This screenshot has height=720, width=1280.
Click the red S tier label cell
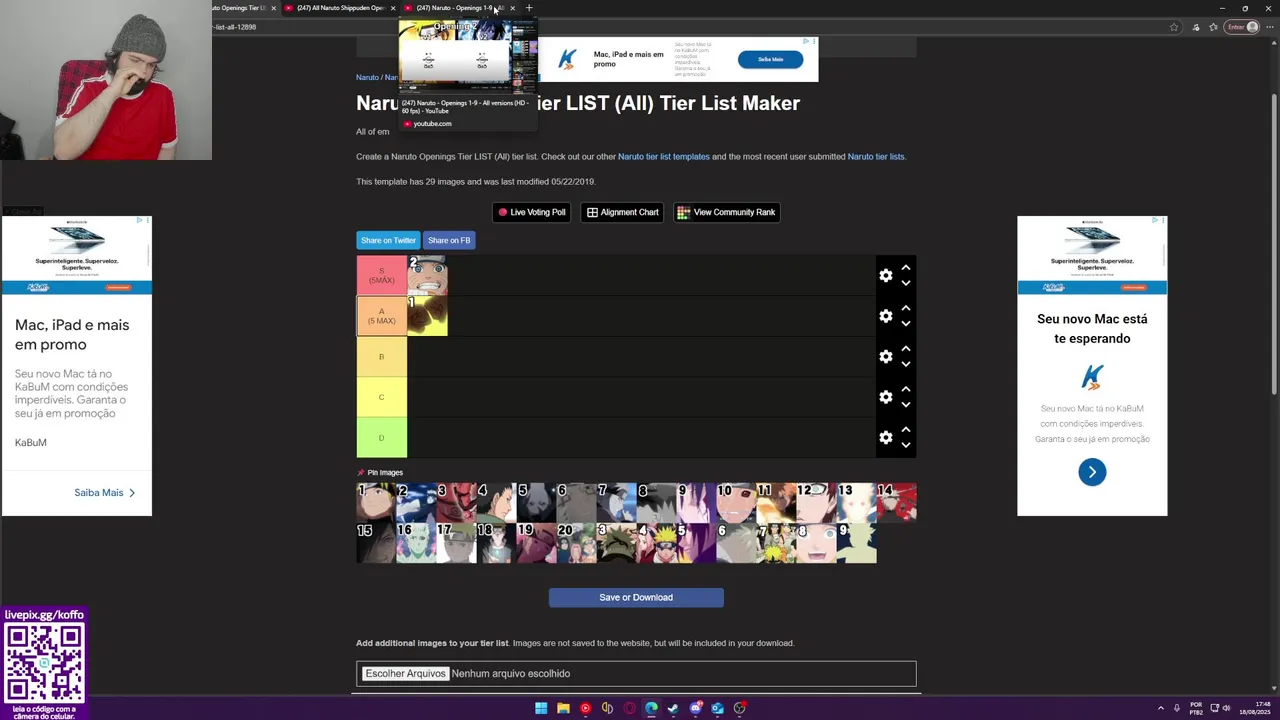(x=381, y=275)
